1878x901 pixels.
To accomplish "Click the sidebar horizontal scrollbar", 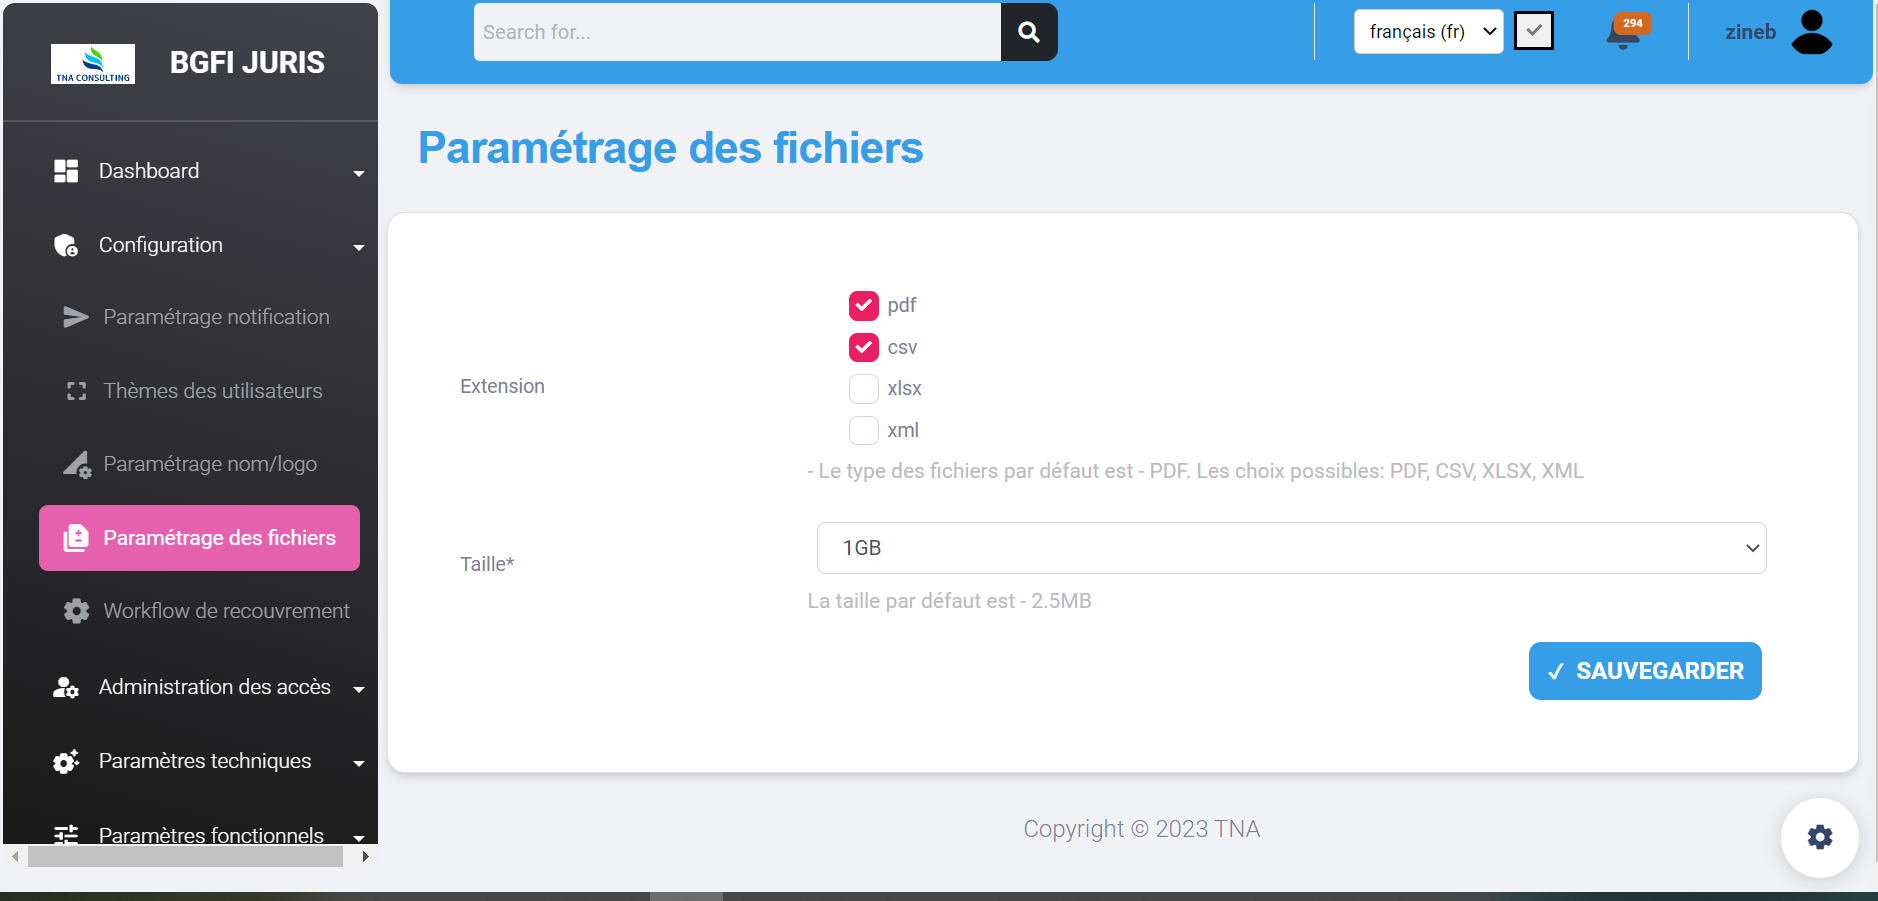I will pyautogui.click(x=185, y=857).
